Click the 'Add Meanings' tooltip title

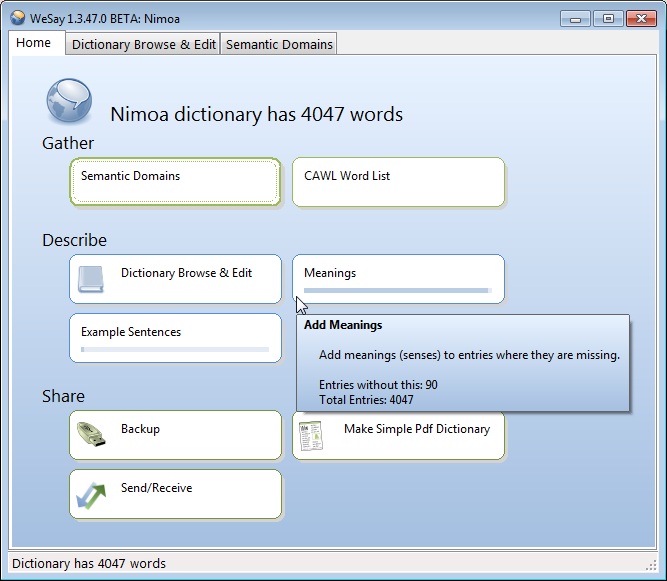pyautogui.click(x=343, y=325)
